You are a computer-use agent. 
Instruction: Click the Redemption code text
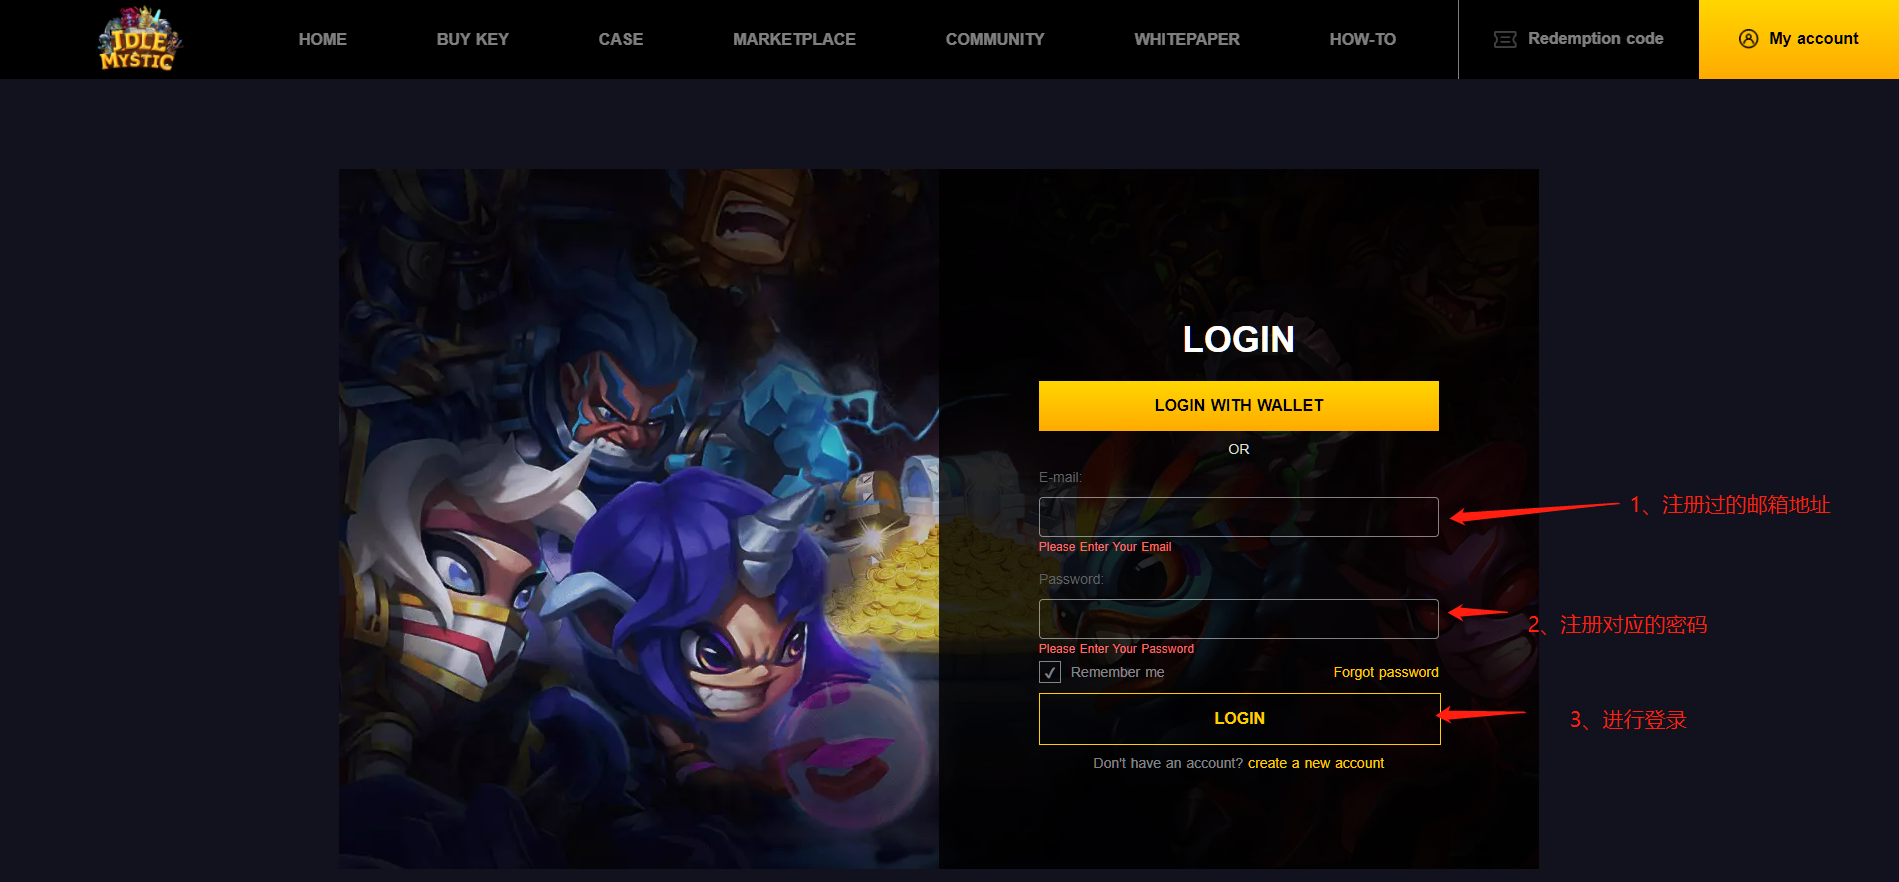(x=1595, y=38)
